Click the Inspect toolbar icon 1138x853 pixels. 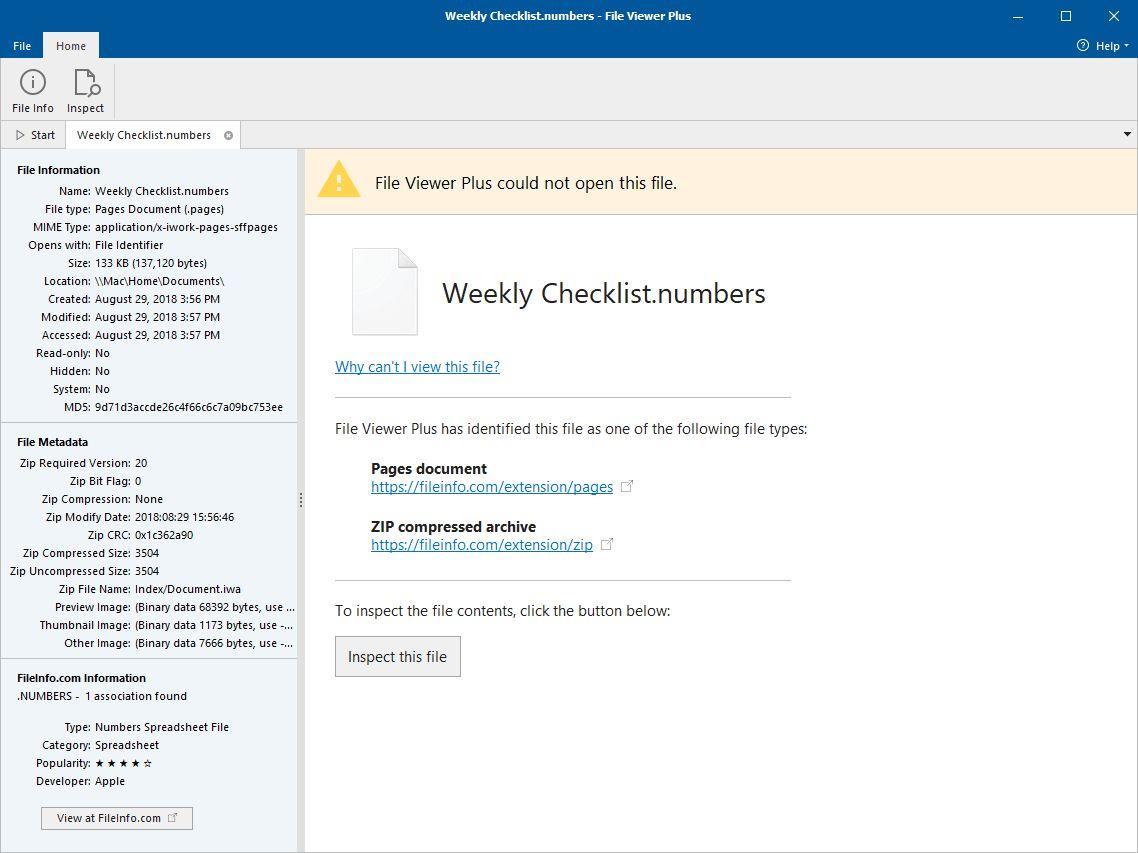86,91
